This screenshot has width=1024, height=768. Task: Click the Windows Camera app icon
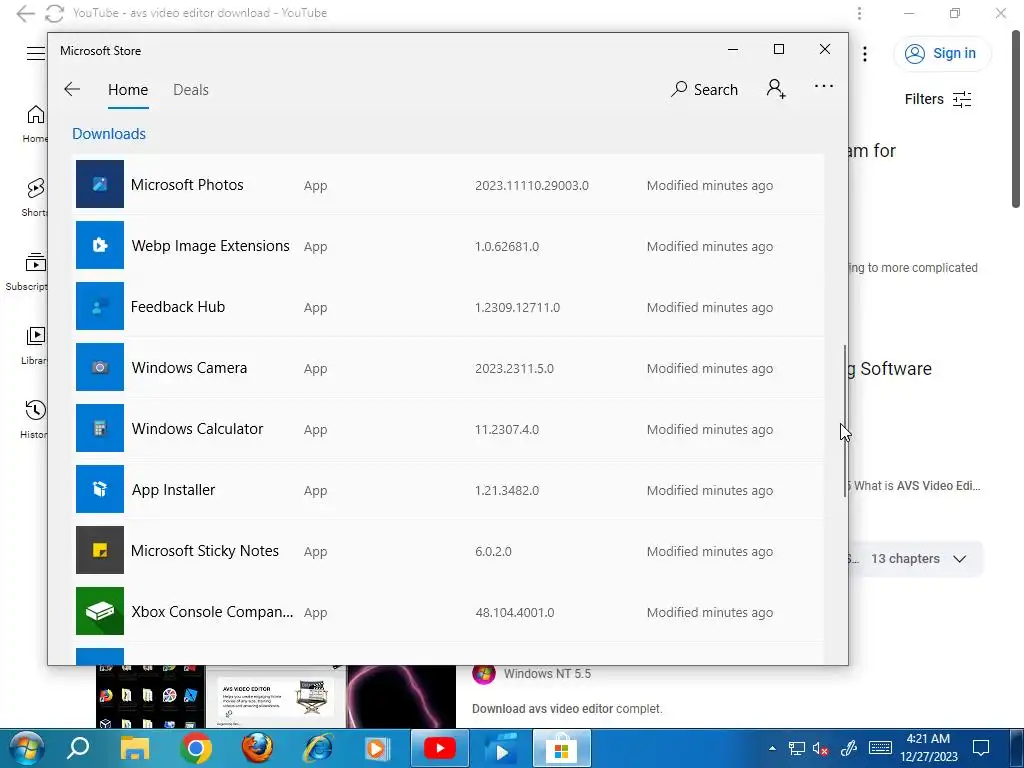[x=99, y=367]
